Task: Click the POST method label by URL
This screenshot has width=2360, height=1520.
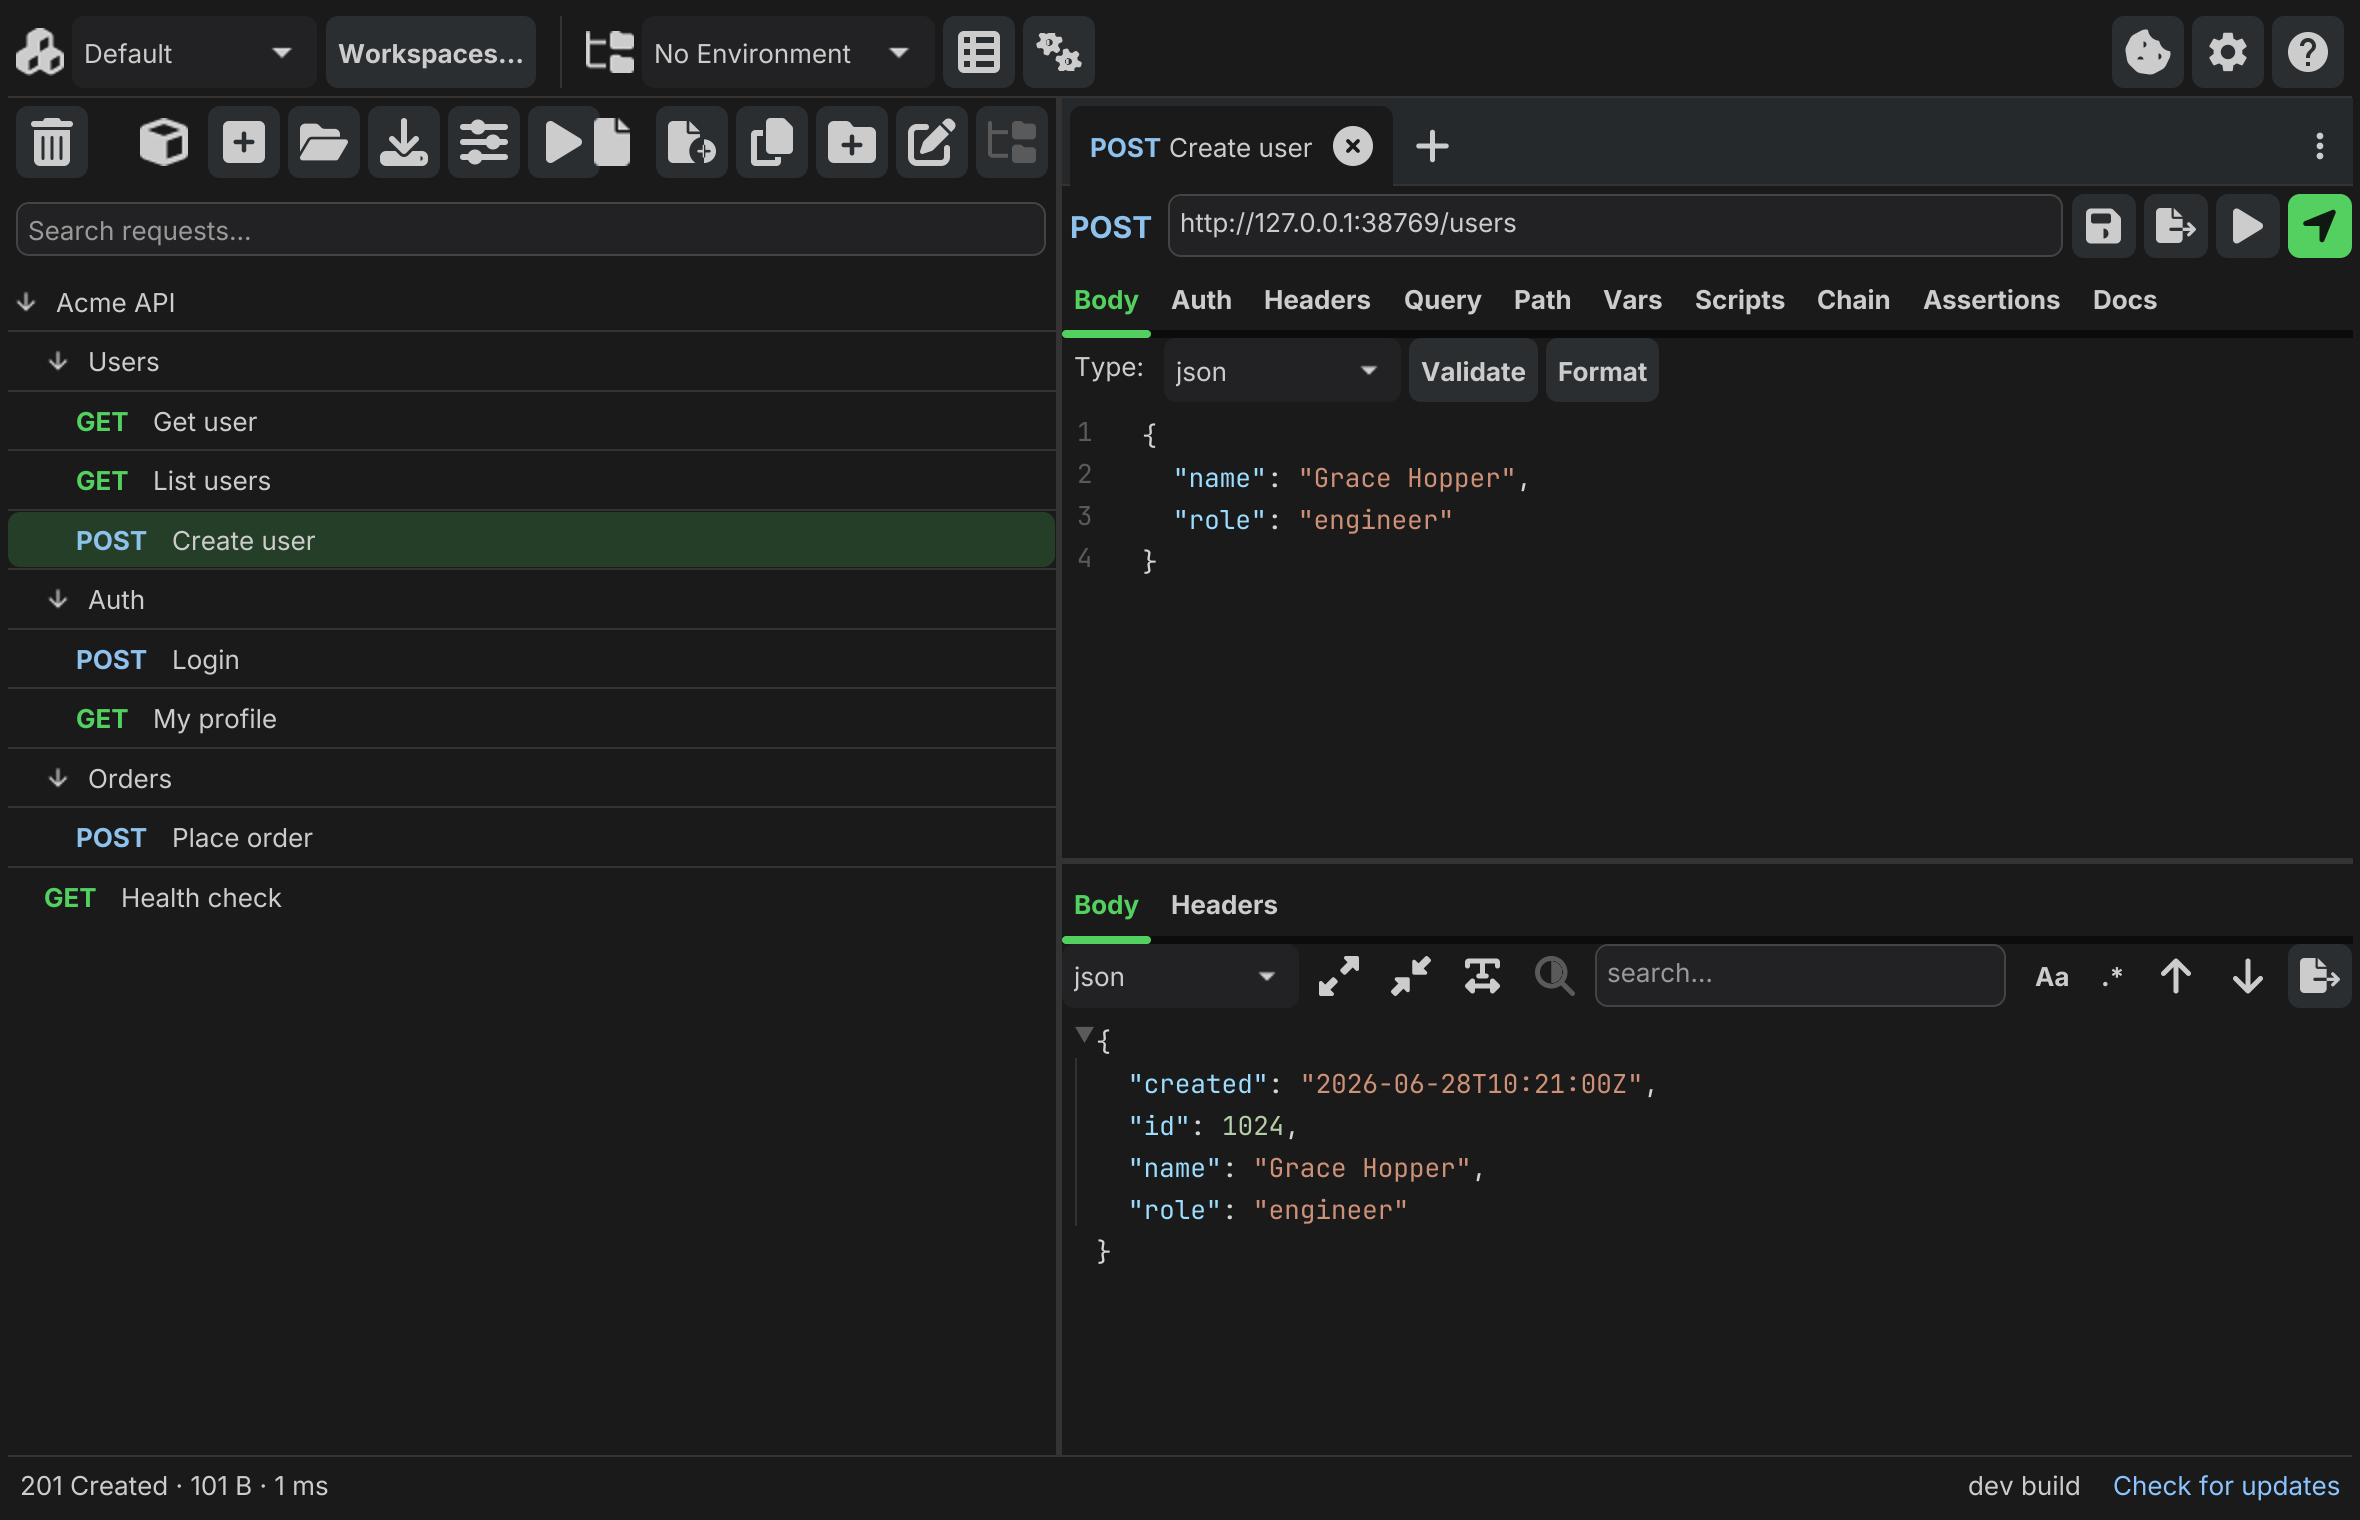Action: (1110, 227)
